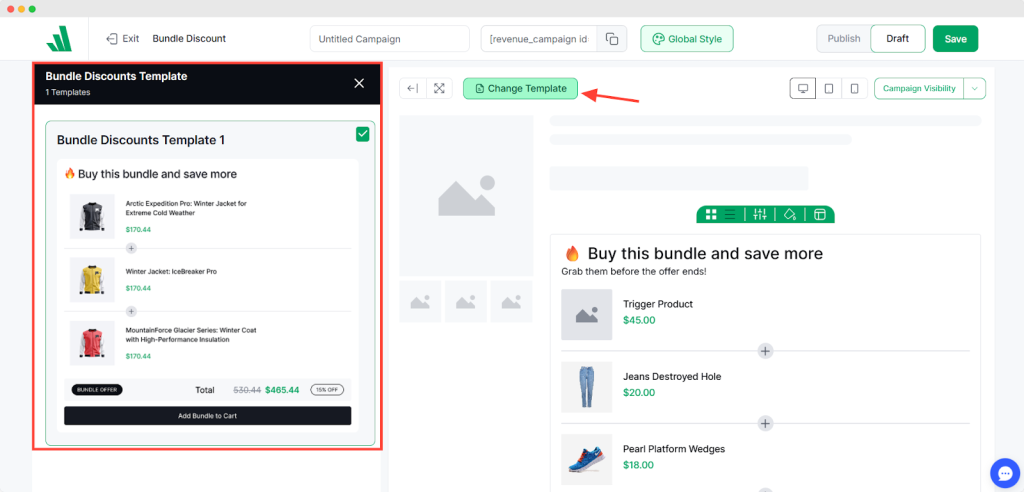Open settings sliders icon in green toolbar
This screenshot has width=1024, height=492.
(x=760, y=214)
